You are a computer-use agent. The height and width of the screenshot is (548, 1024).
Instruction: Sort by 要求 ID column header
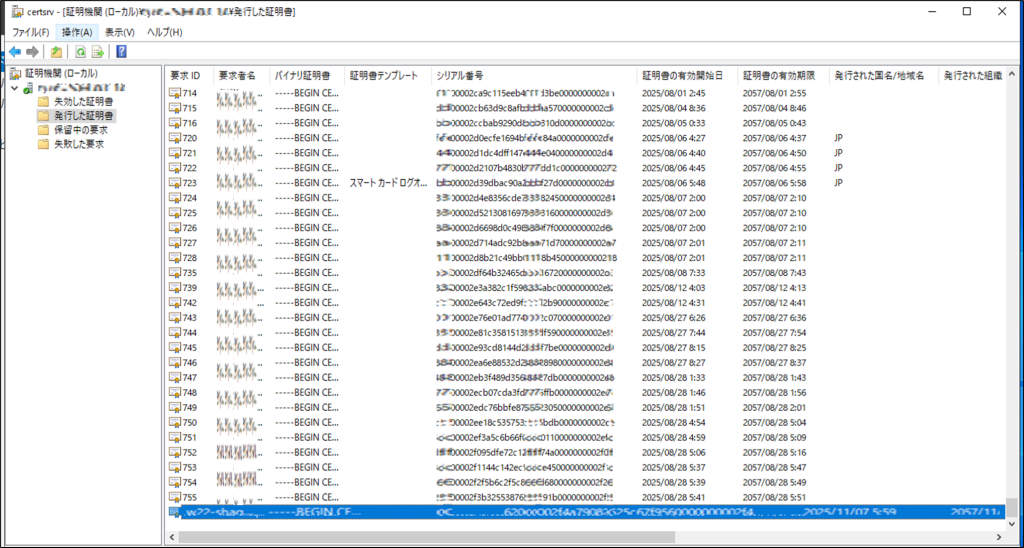tap(186, 76)
